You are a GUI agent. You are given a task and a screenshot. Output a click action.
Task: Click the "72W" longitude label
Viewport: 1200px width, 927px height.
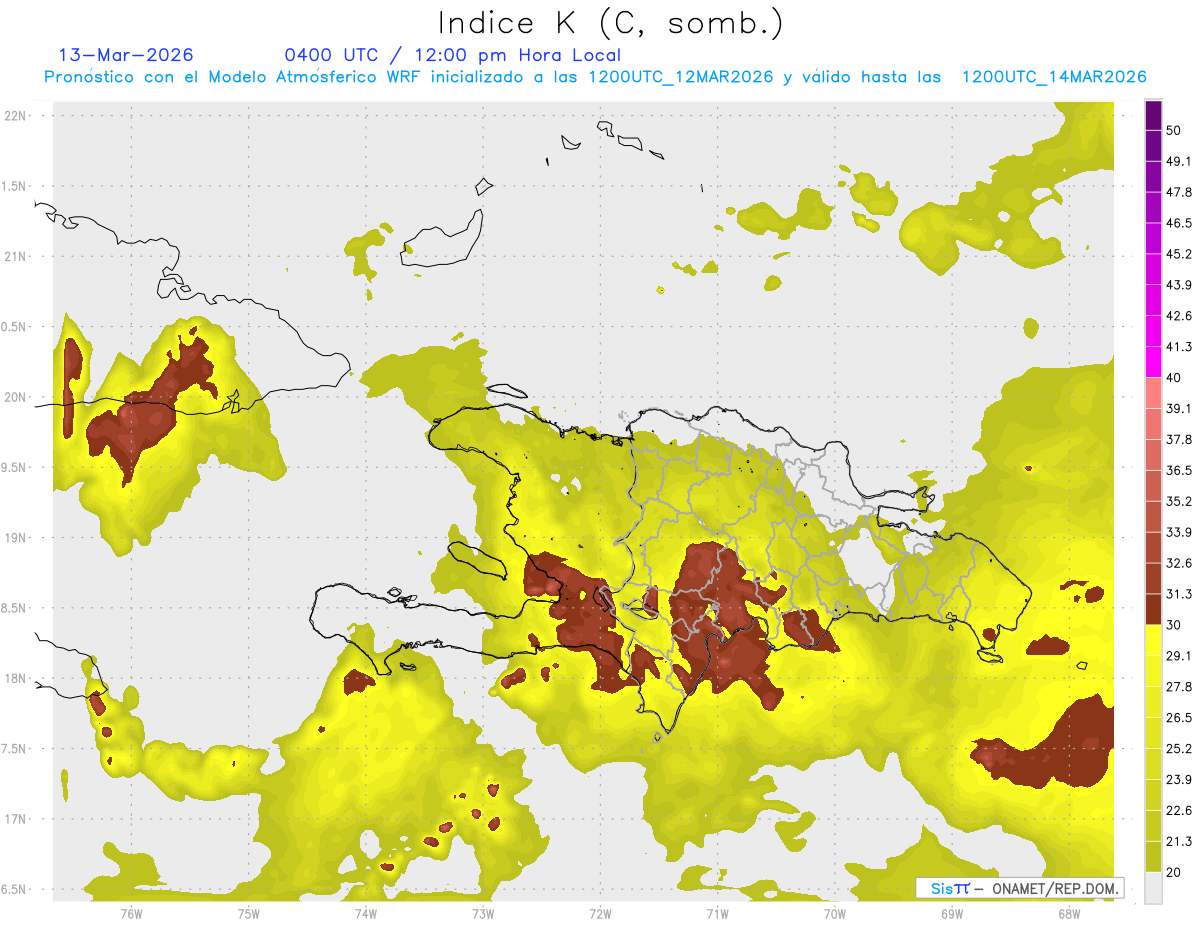coord(600,913)
